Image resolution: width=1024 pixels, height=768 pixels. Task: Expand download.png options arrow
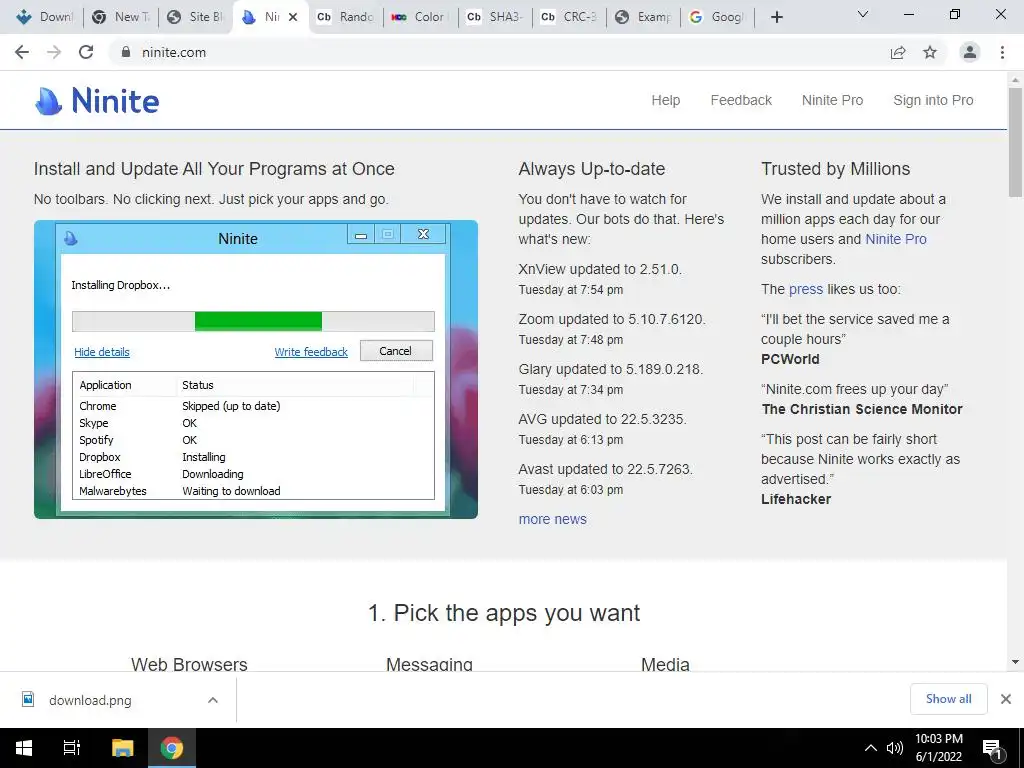click(212, 700)
